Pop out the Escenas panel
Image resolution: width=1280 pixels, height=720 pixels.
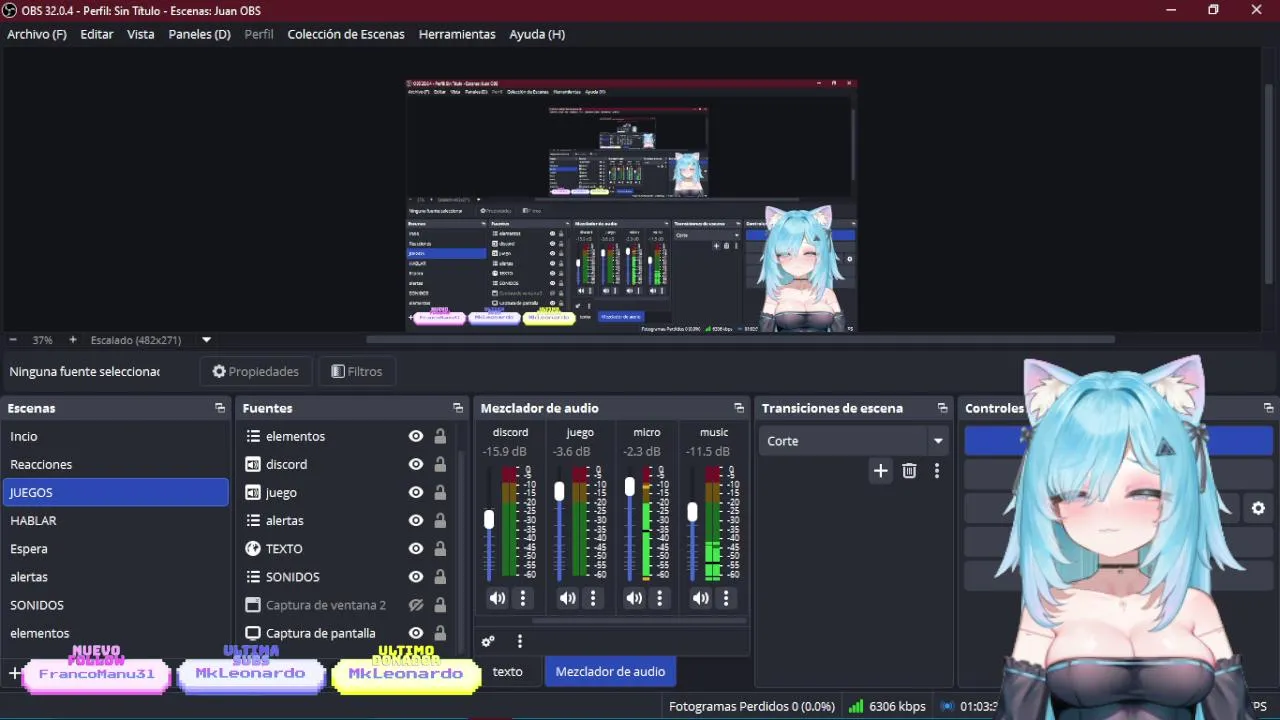pos(220,408)
